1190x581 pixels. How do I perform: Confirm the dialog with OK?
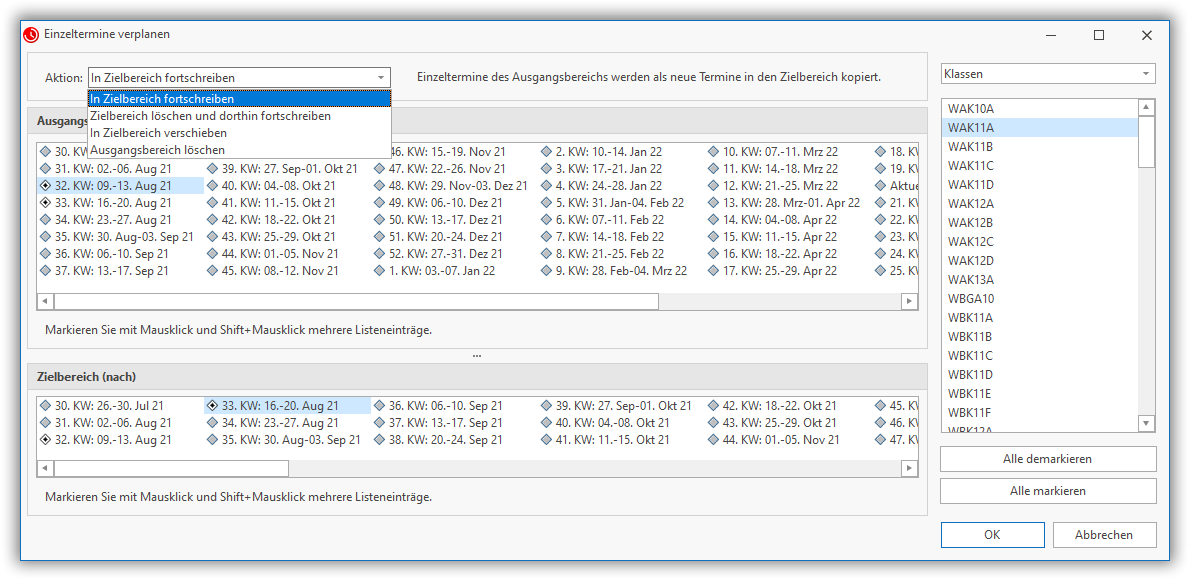click(x=991, y=535)
